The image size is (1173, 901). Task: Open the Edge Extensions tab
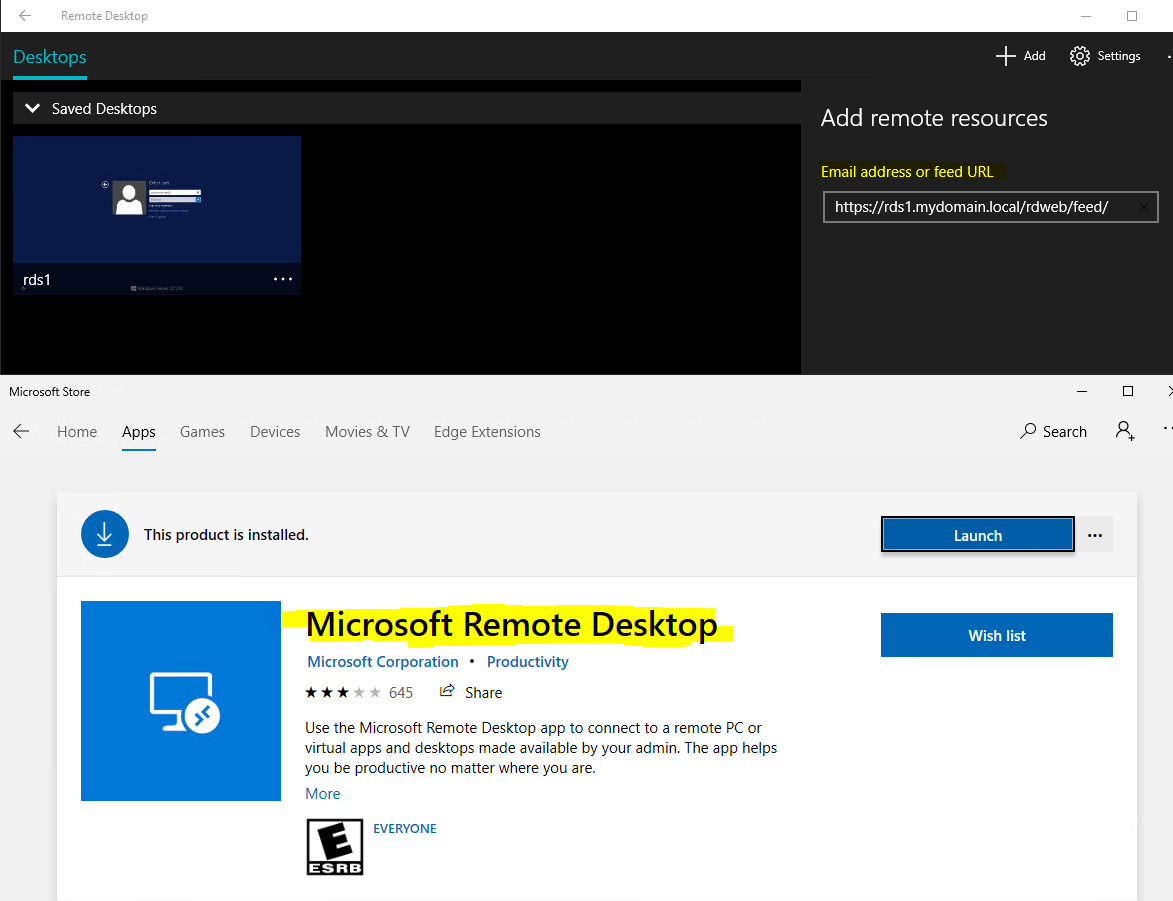point(487,432)
